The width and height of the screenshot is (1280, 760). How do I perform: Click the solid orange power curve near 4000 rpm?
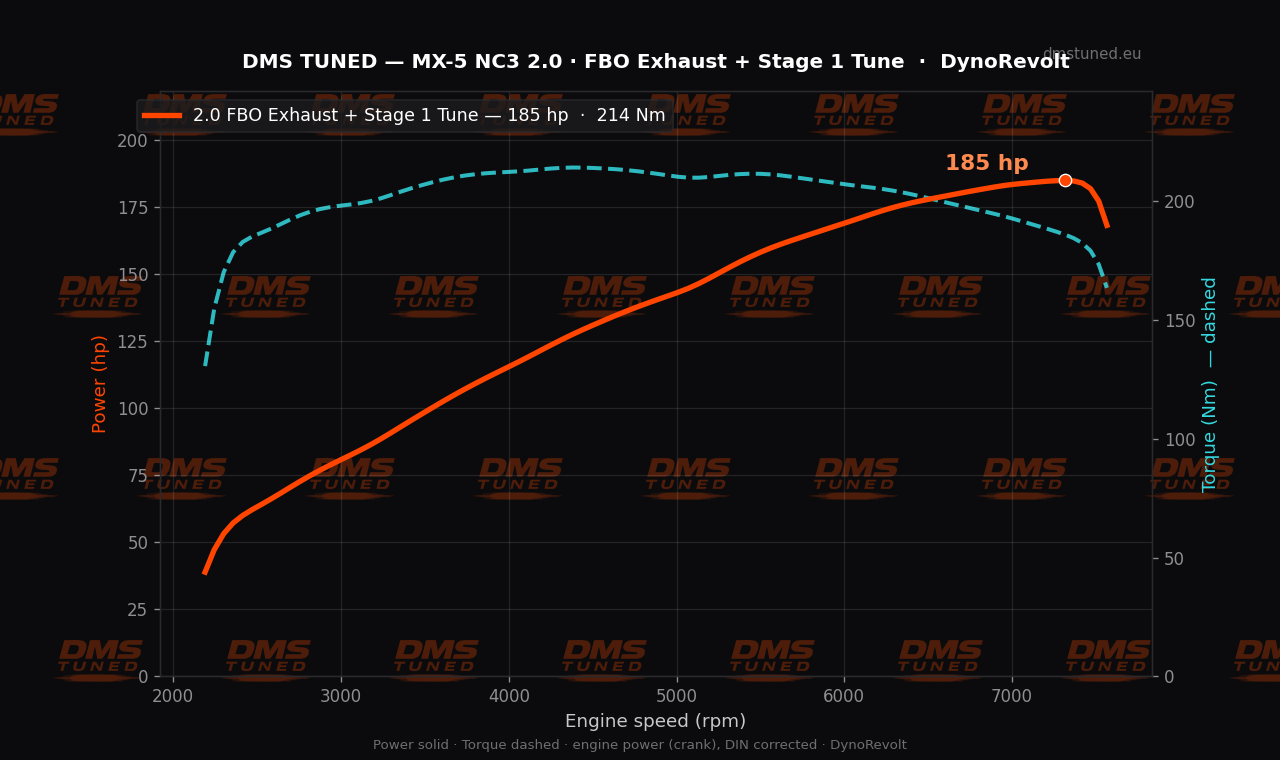[509, 366]
